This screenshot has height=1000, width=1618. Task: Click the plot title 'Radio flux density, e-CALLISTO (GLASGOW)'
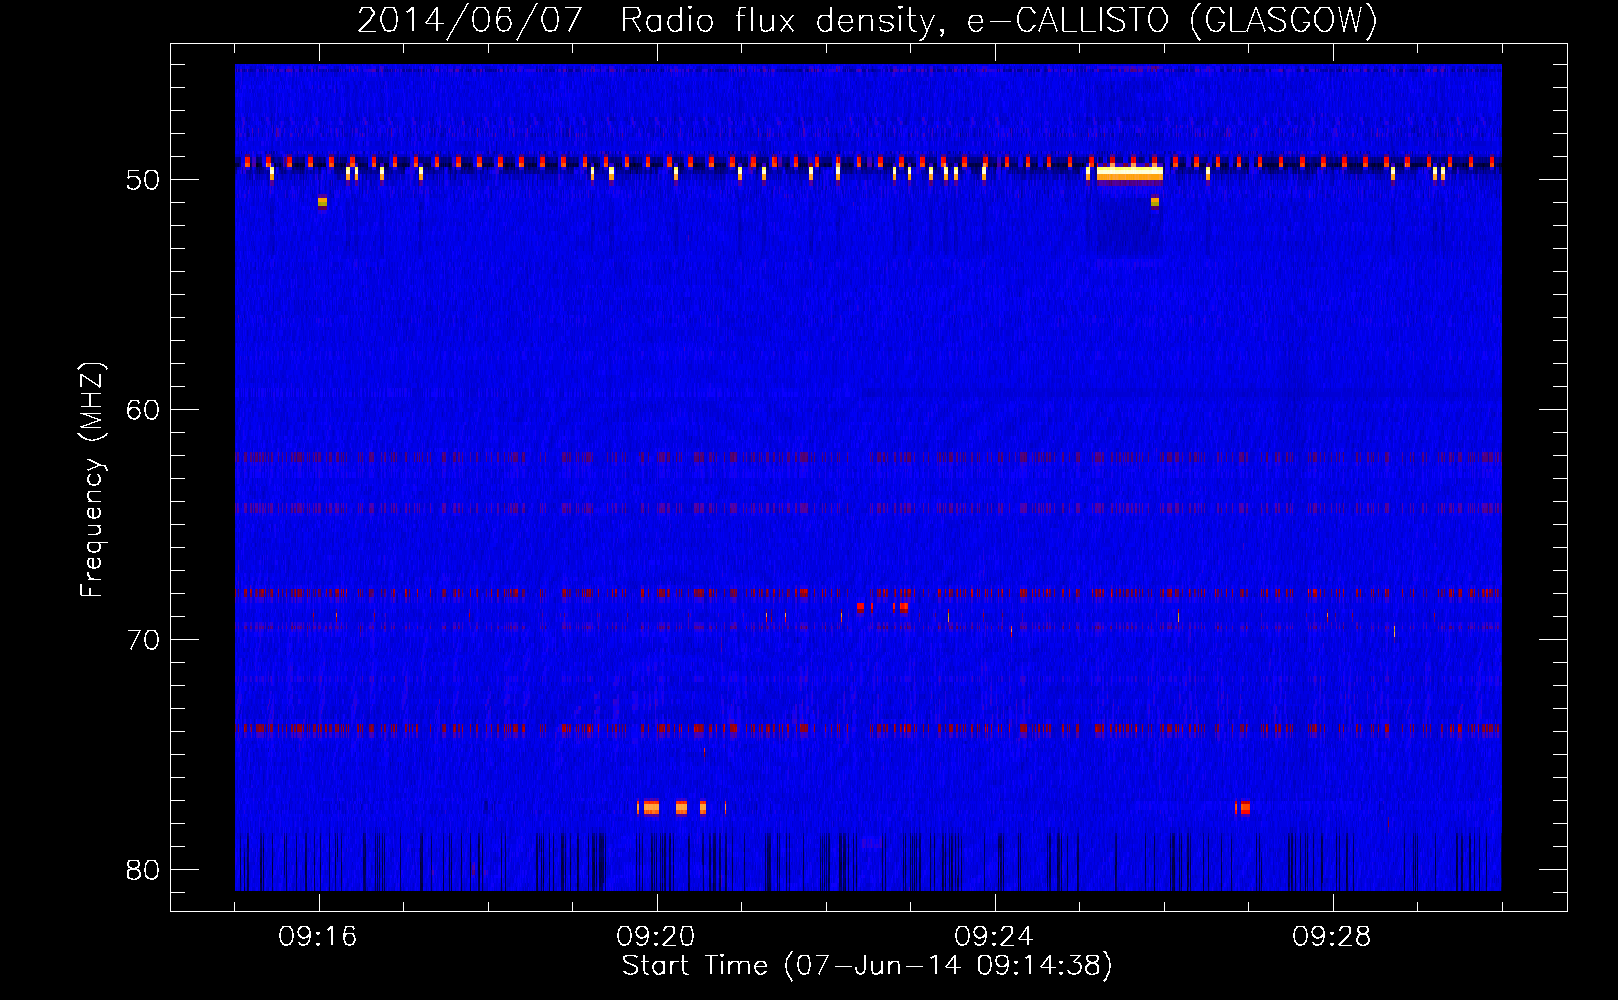(999, 20)
